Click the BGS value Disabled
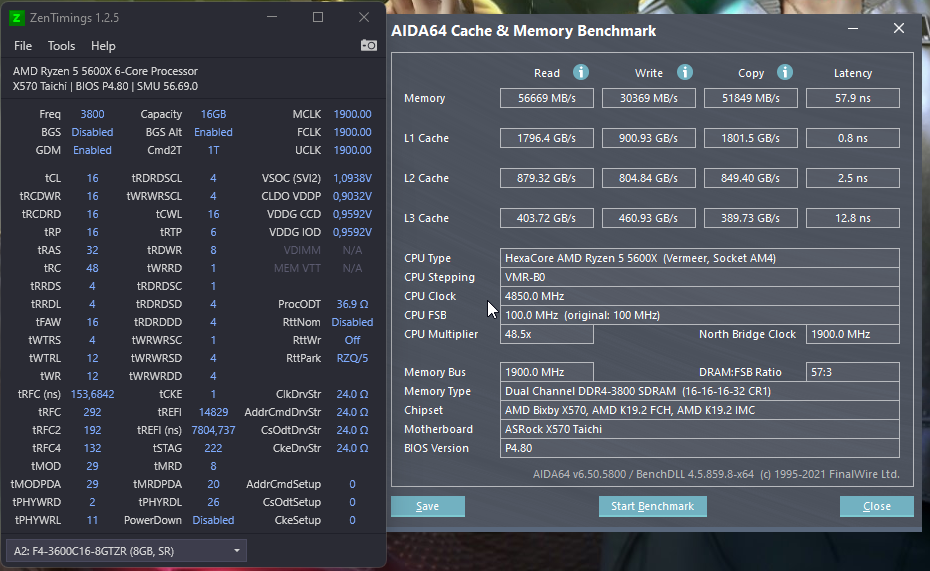 [x=92, y=132]
